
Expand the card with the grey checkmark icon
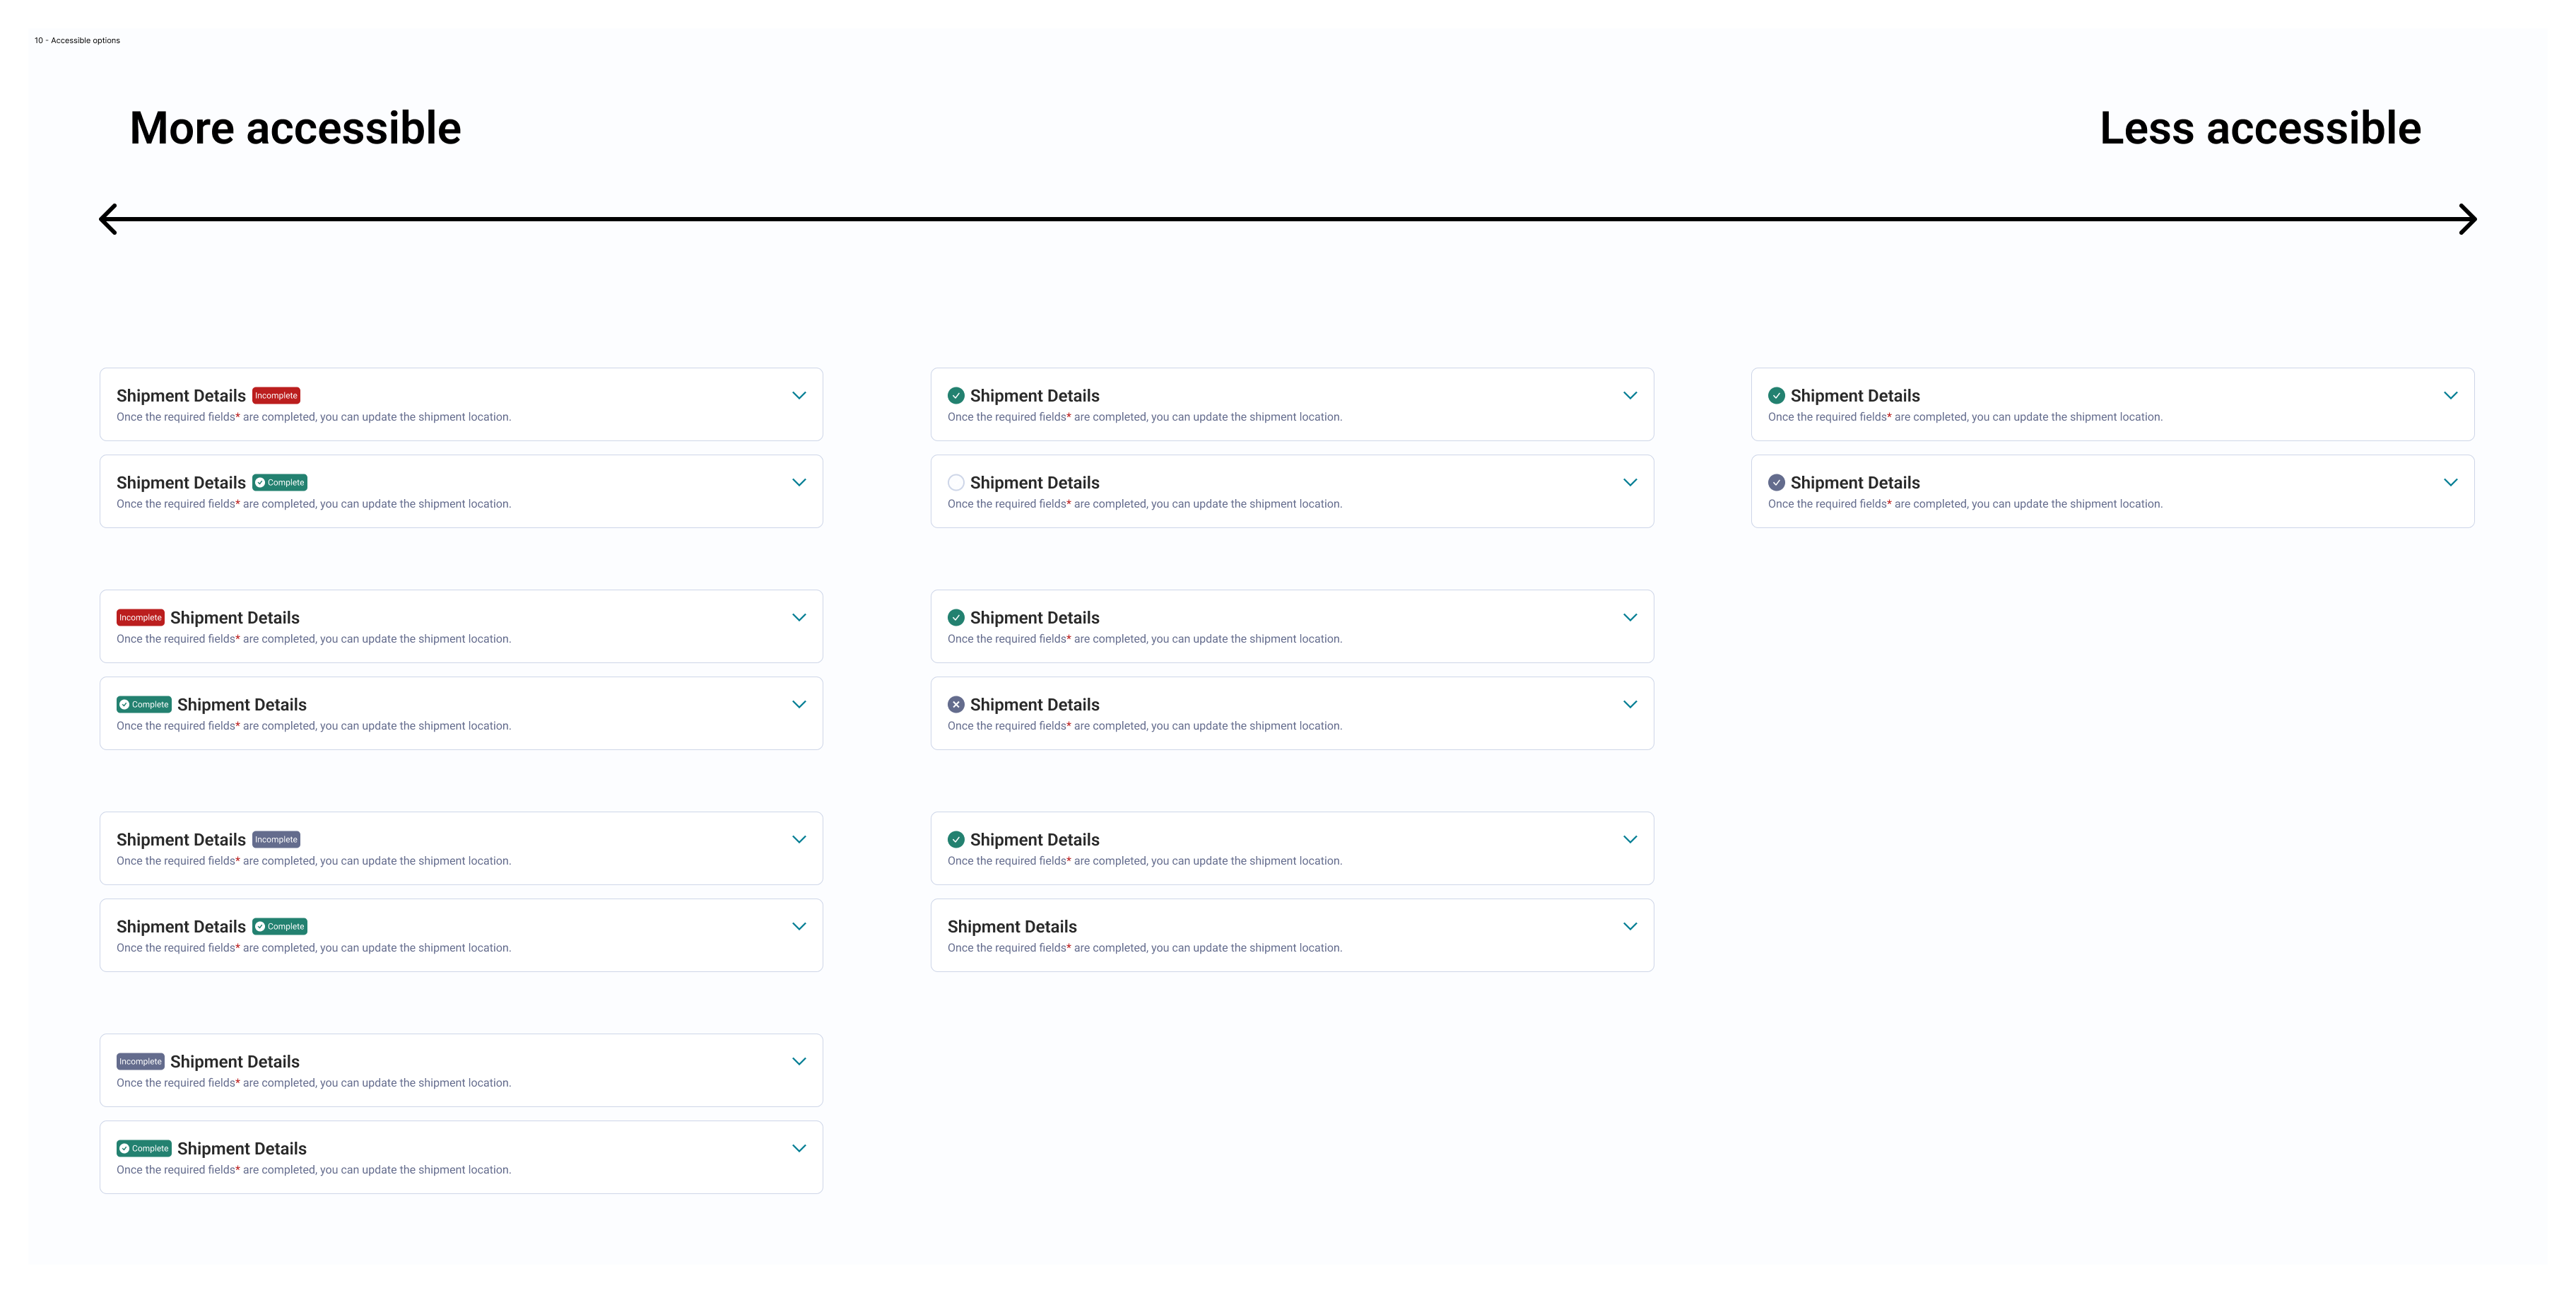point(2450,482)
